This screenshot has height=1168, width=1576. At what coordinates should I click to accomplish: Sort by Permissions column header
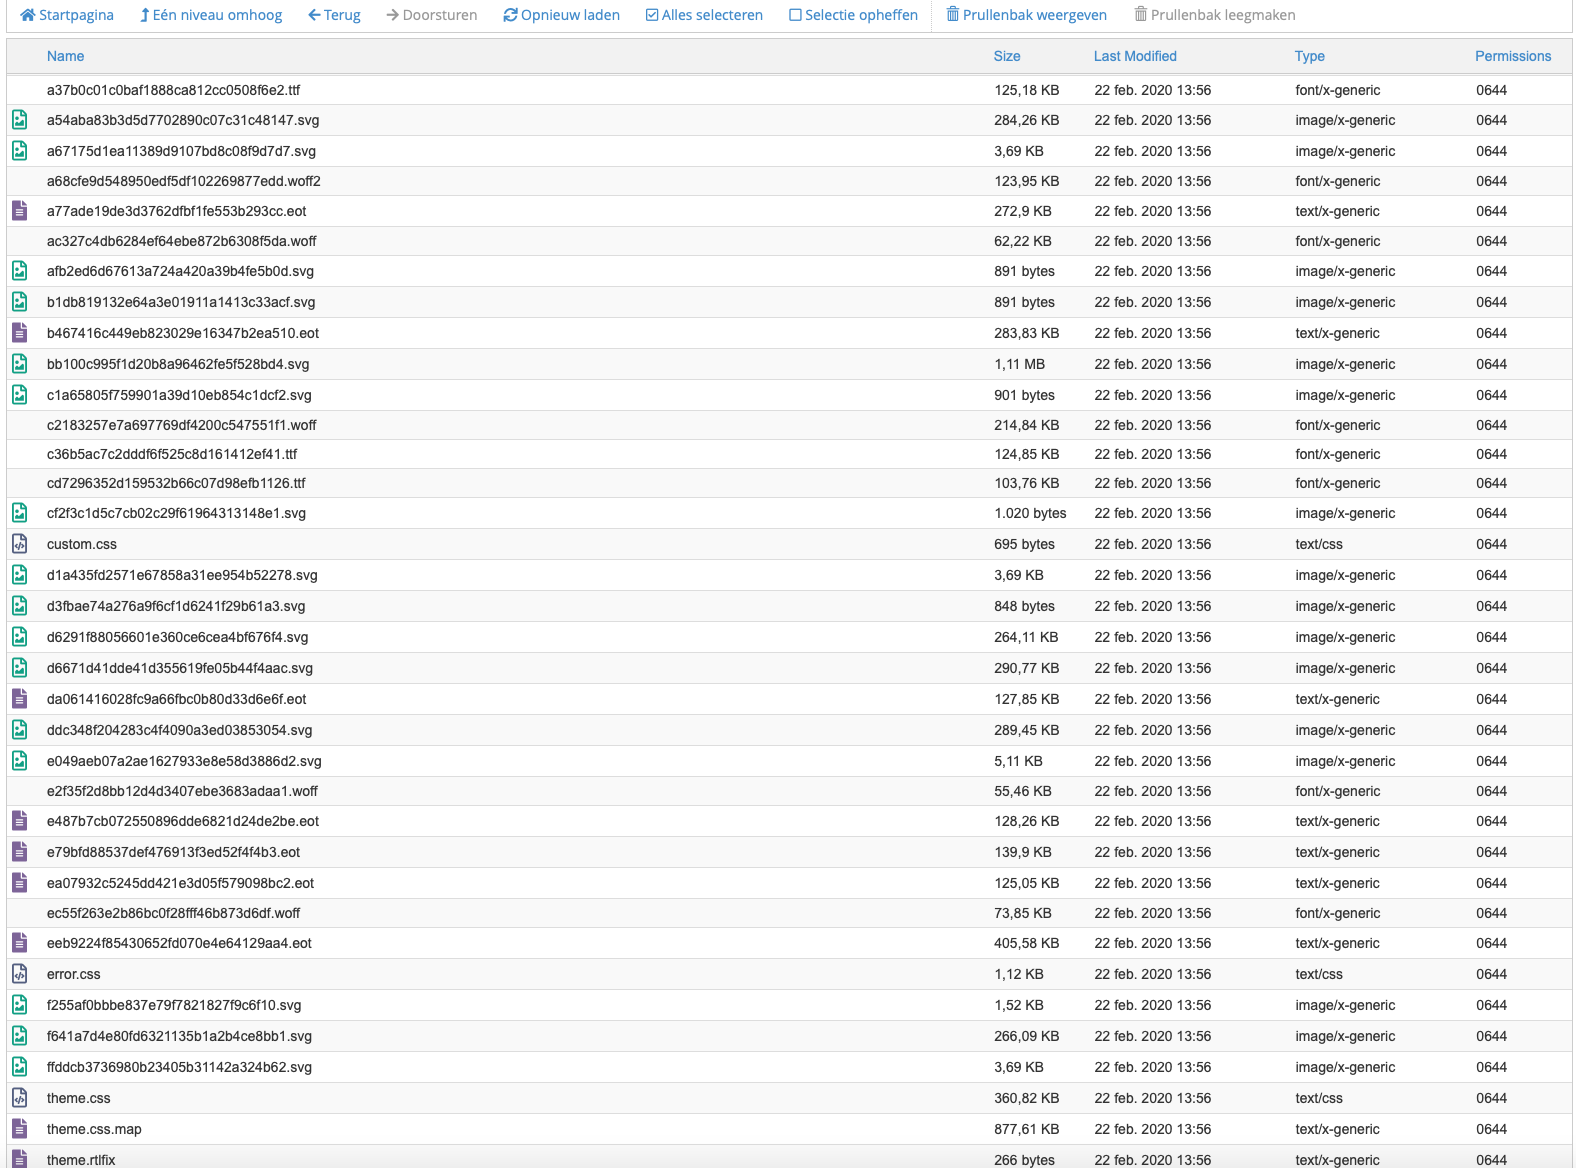pos(1513,56)
